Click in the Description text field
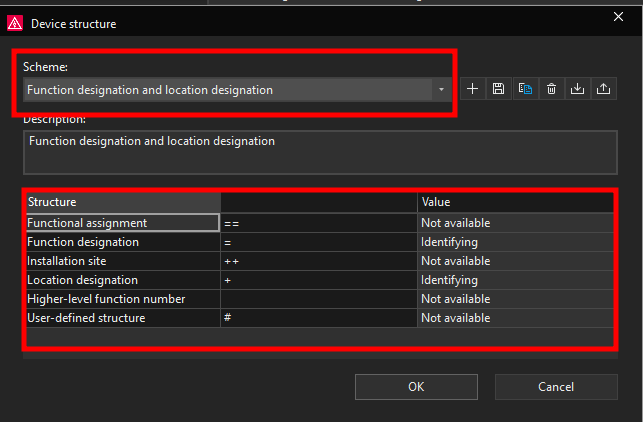 coord(320,153)
